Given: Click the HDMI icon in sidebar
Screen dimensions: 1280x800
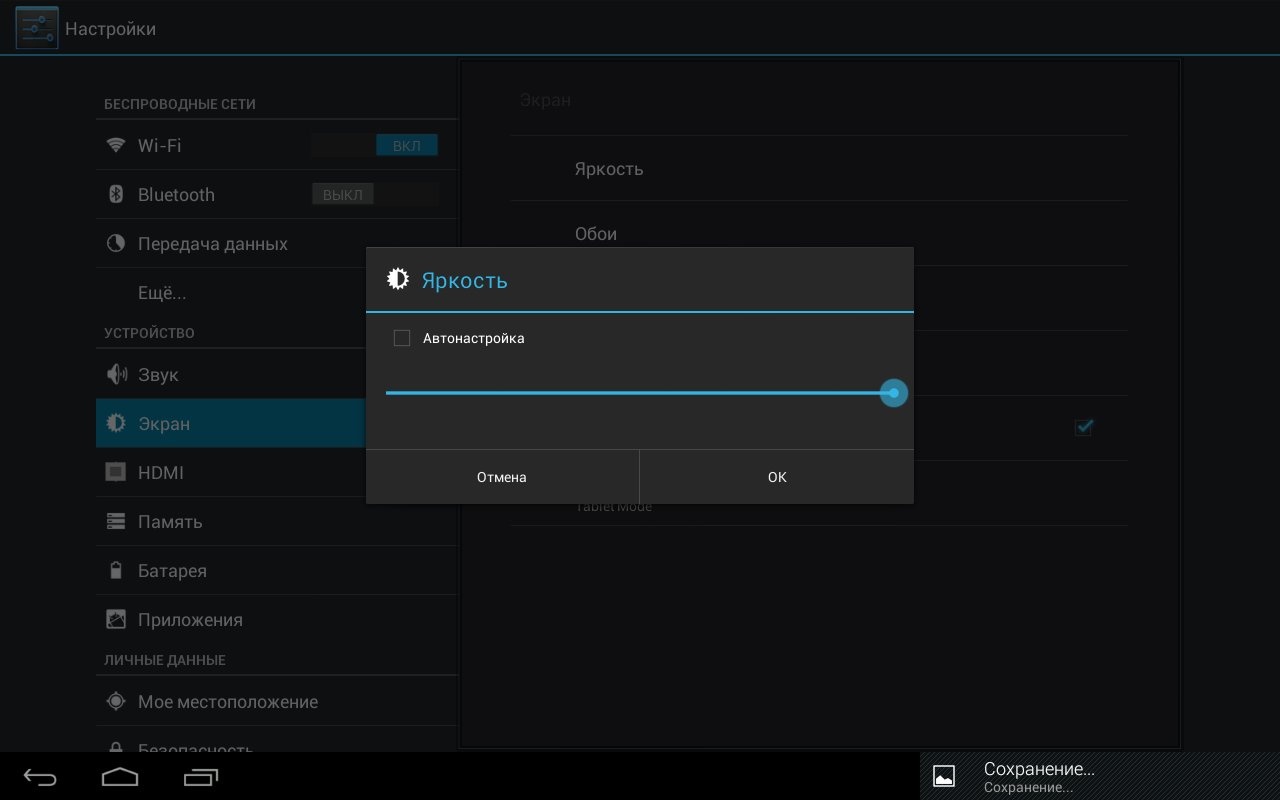Looking at the screenshot, I should [x=116, y=472].
